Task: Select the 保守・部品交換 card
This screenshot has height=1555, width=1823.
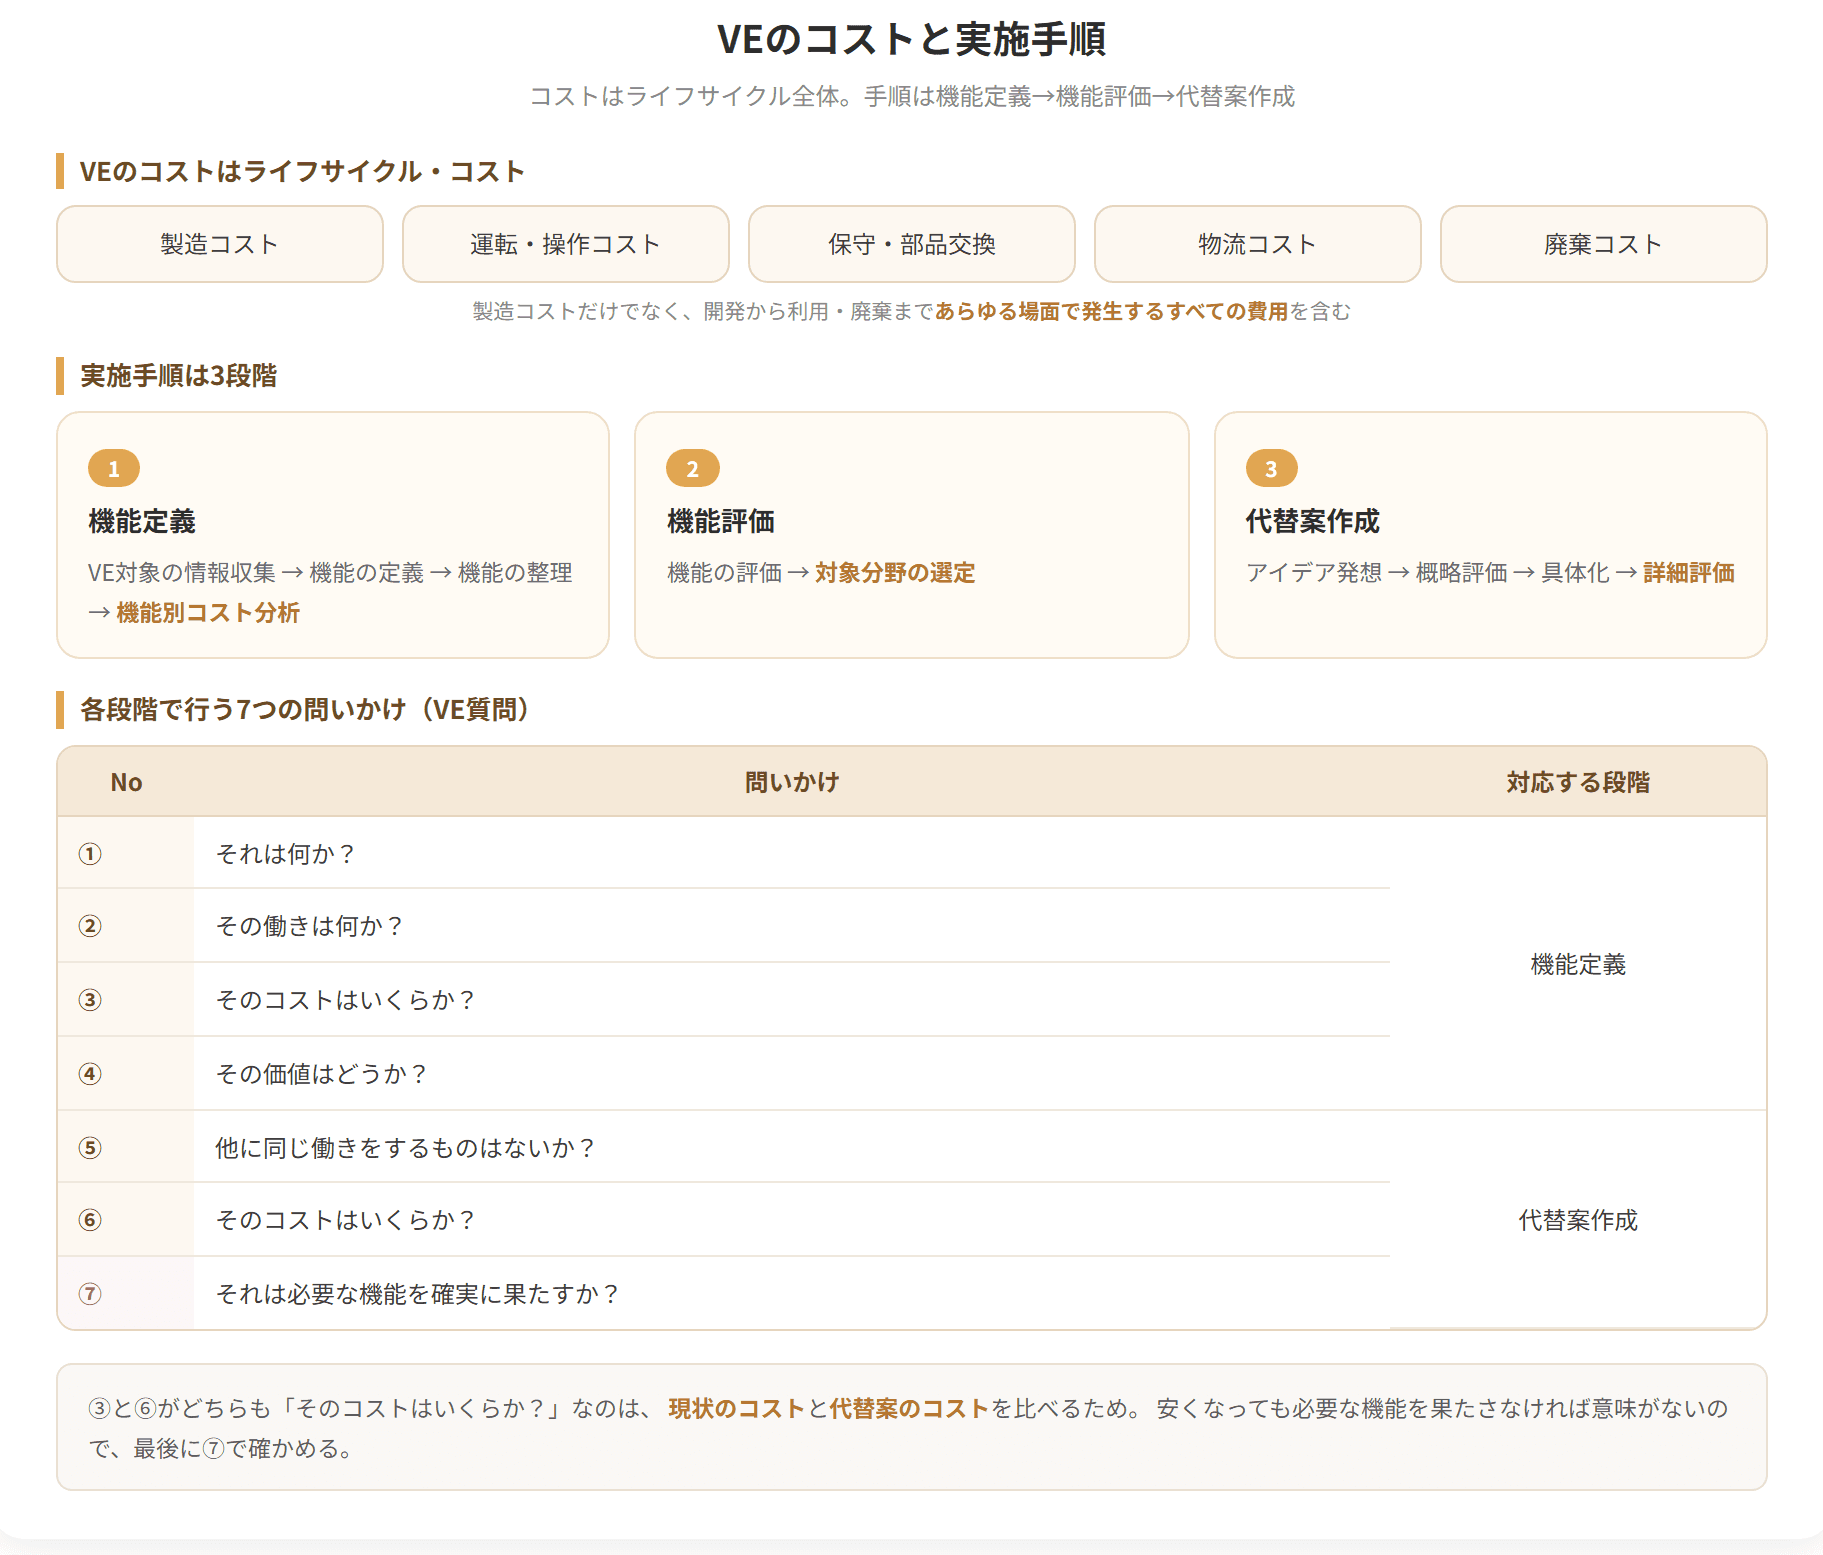Action: click(x=912, y=244)
